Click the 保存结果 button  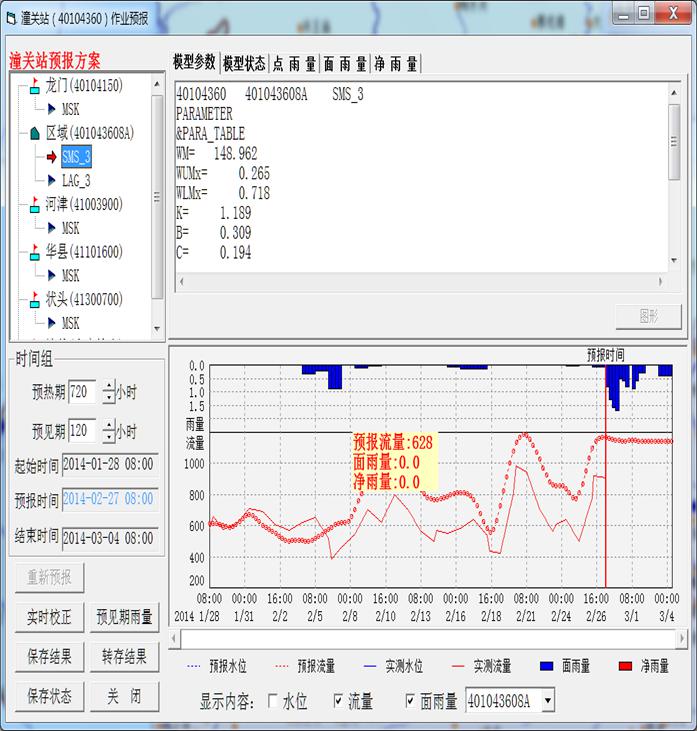click(49, 657)
